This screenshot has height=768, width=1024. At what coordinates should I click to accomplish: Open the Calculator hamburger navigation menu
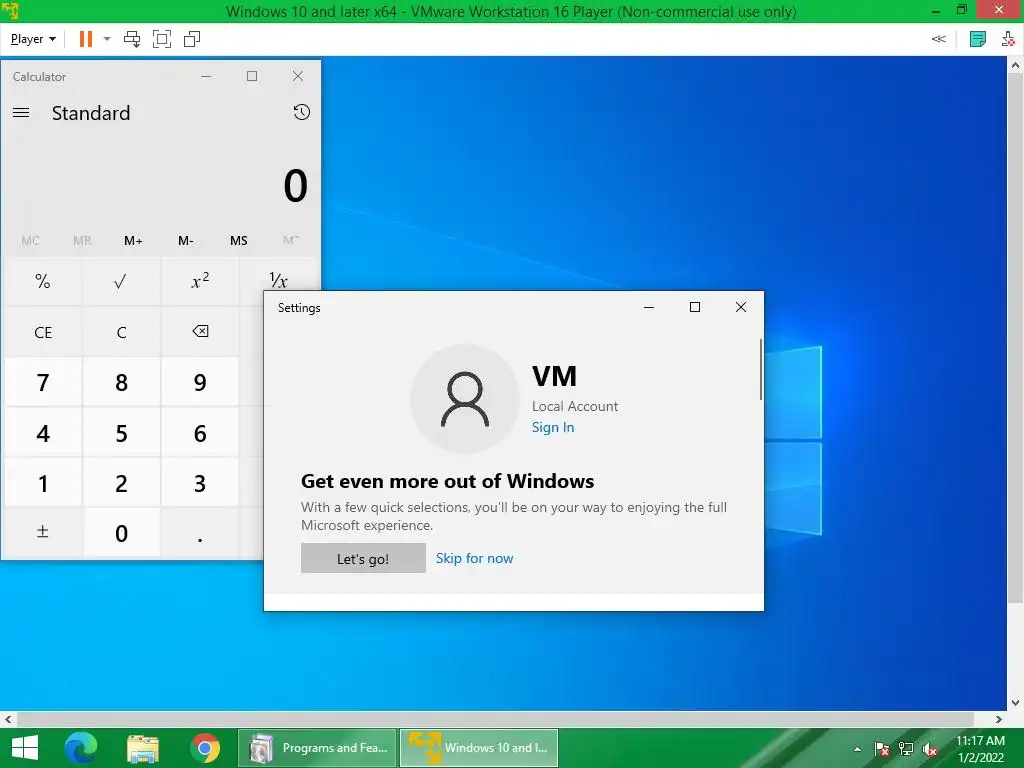pyautogui.click(x=21, y=113)
